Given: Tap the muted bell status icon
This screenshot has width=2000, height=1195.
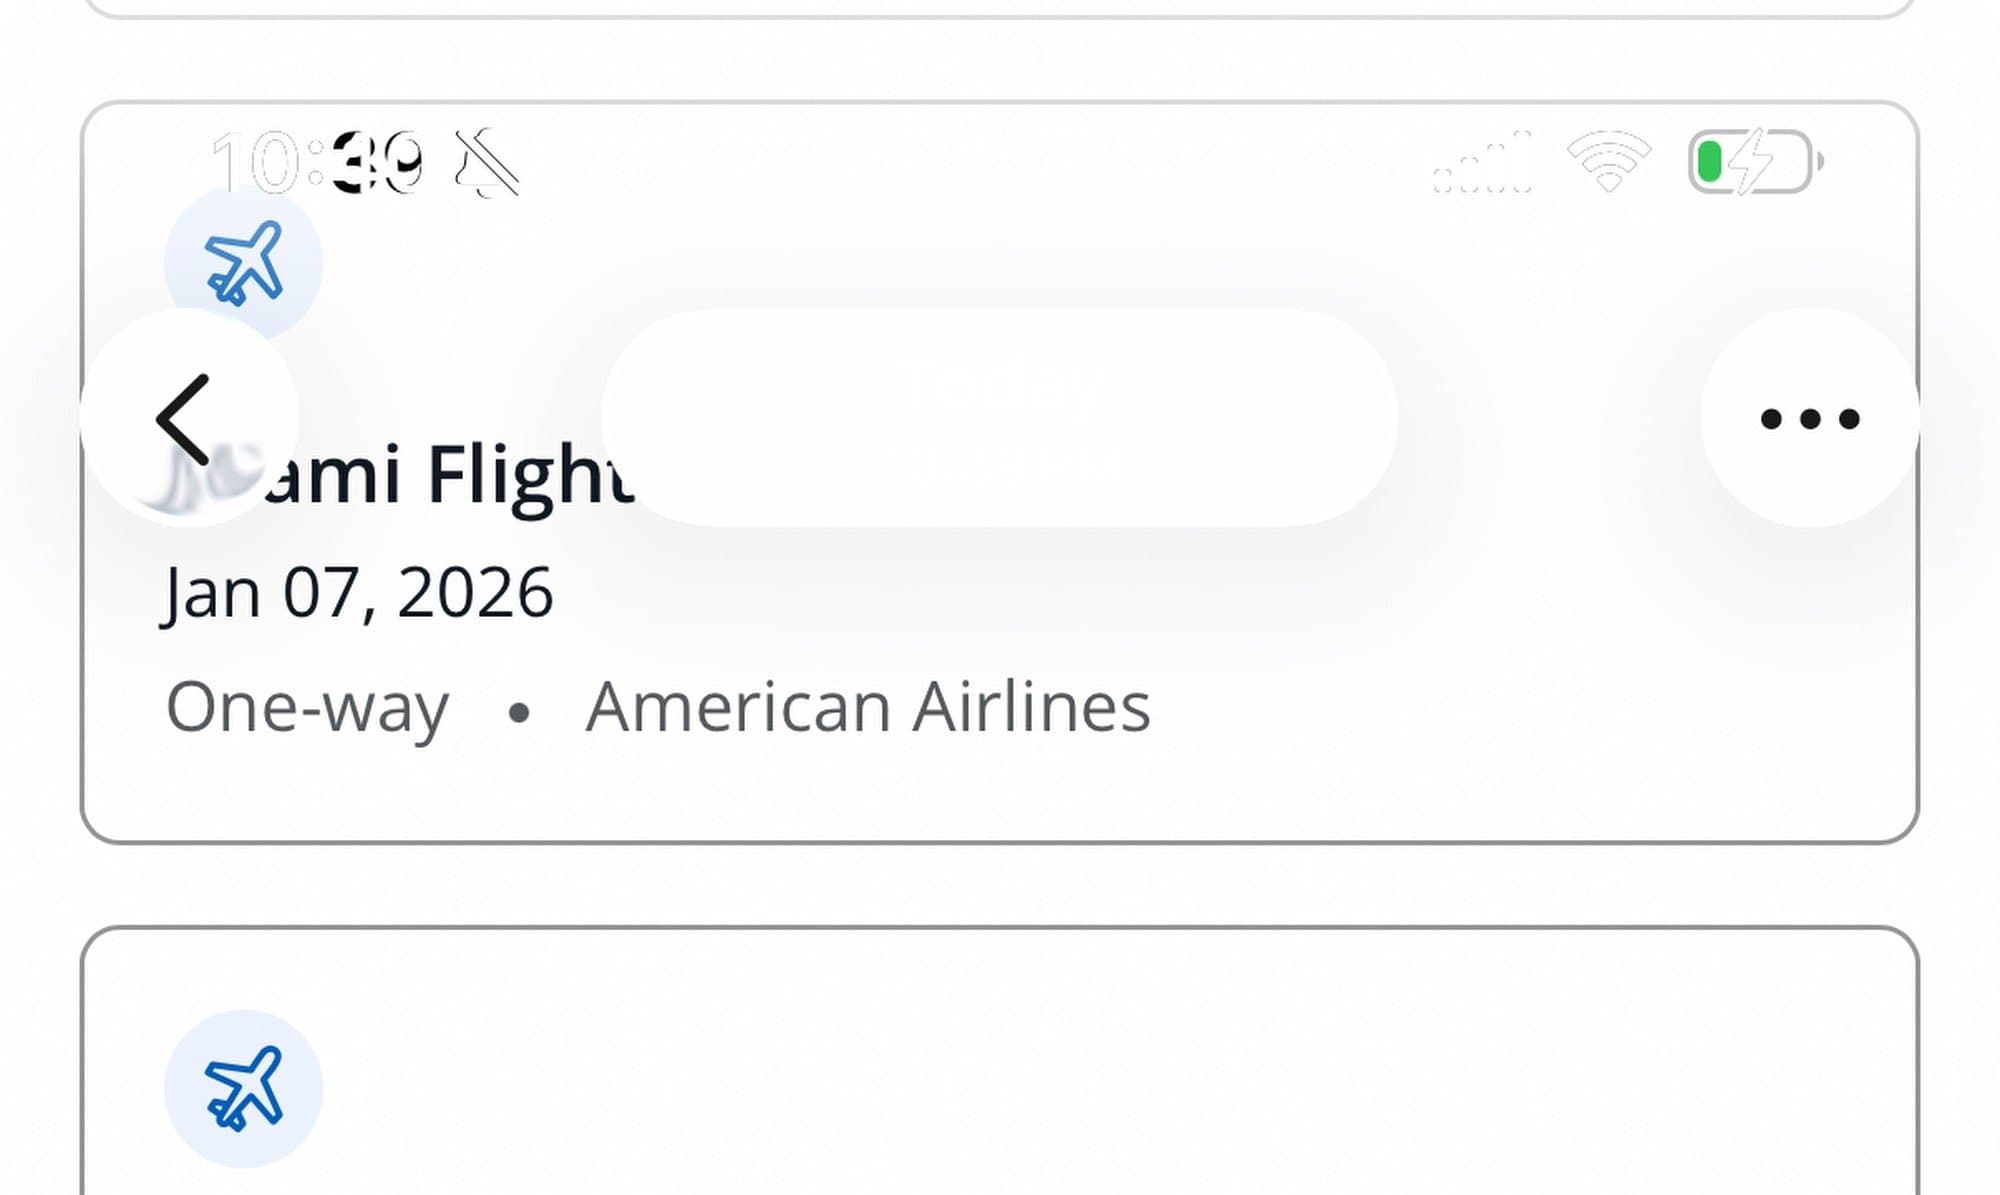Looking at the screenshot, I should point(487,163).
